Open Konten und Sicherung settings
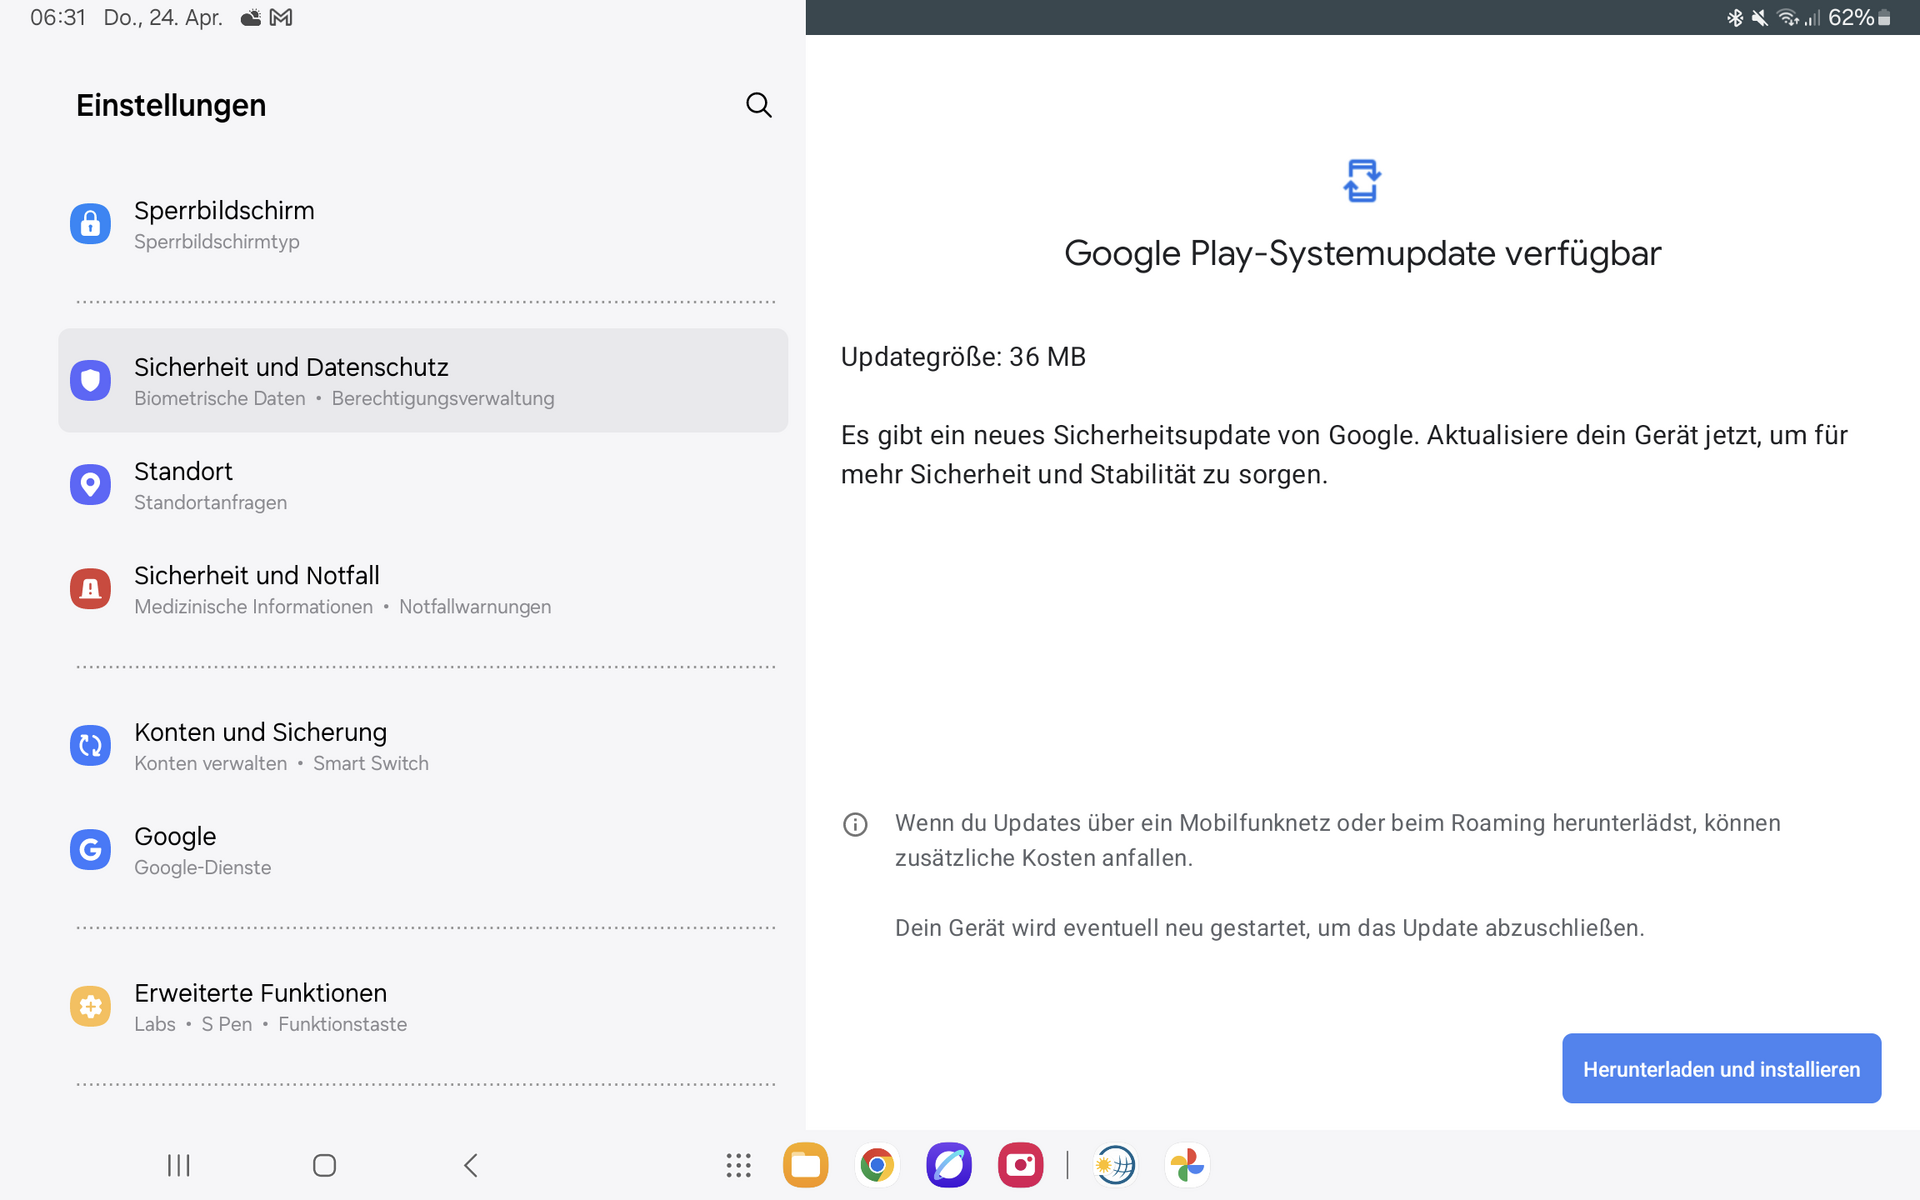The image size is (1920, 1200). coord(260,746)
